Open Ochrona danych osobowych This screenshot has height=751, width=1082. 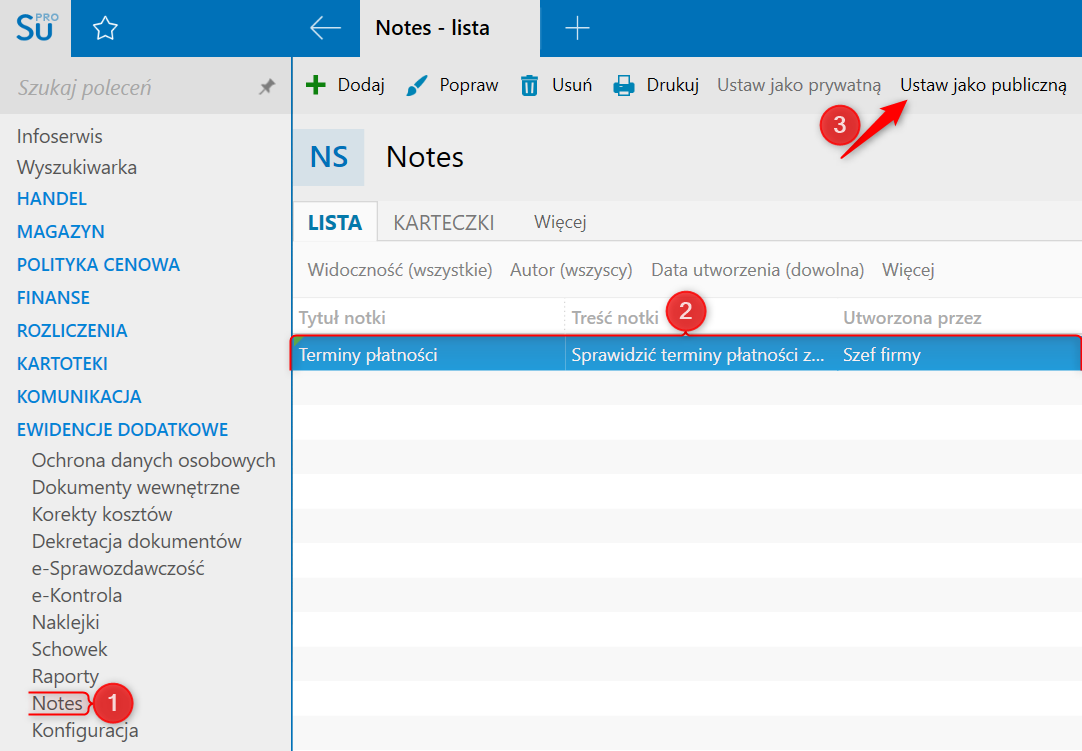[153, 460]
